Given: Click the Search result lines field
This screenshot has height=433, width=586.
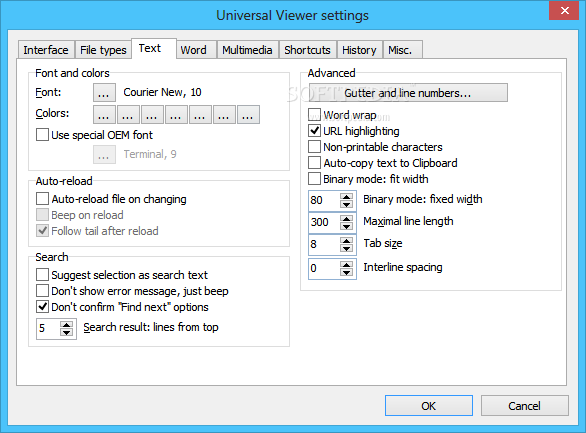Looking at the screenshot, I should 47,329.
